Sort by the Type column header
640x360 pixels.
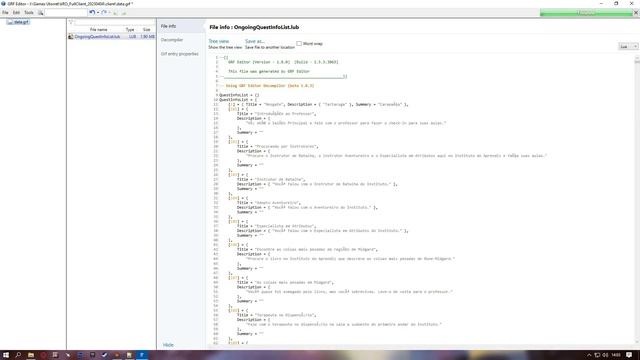pyautogui.click(x=130, y=30)
